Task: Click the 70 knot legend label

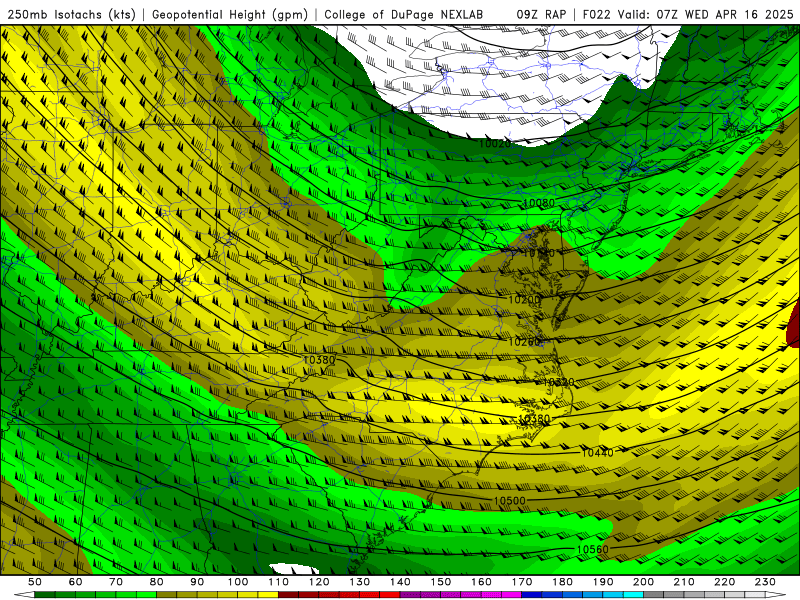Action: click(116, 582)
